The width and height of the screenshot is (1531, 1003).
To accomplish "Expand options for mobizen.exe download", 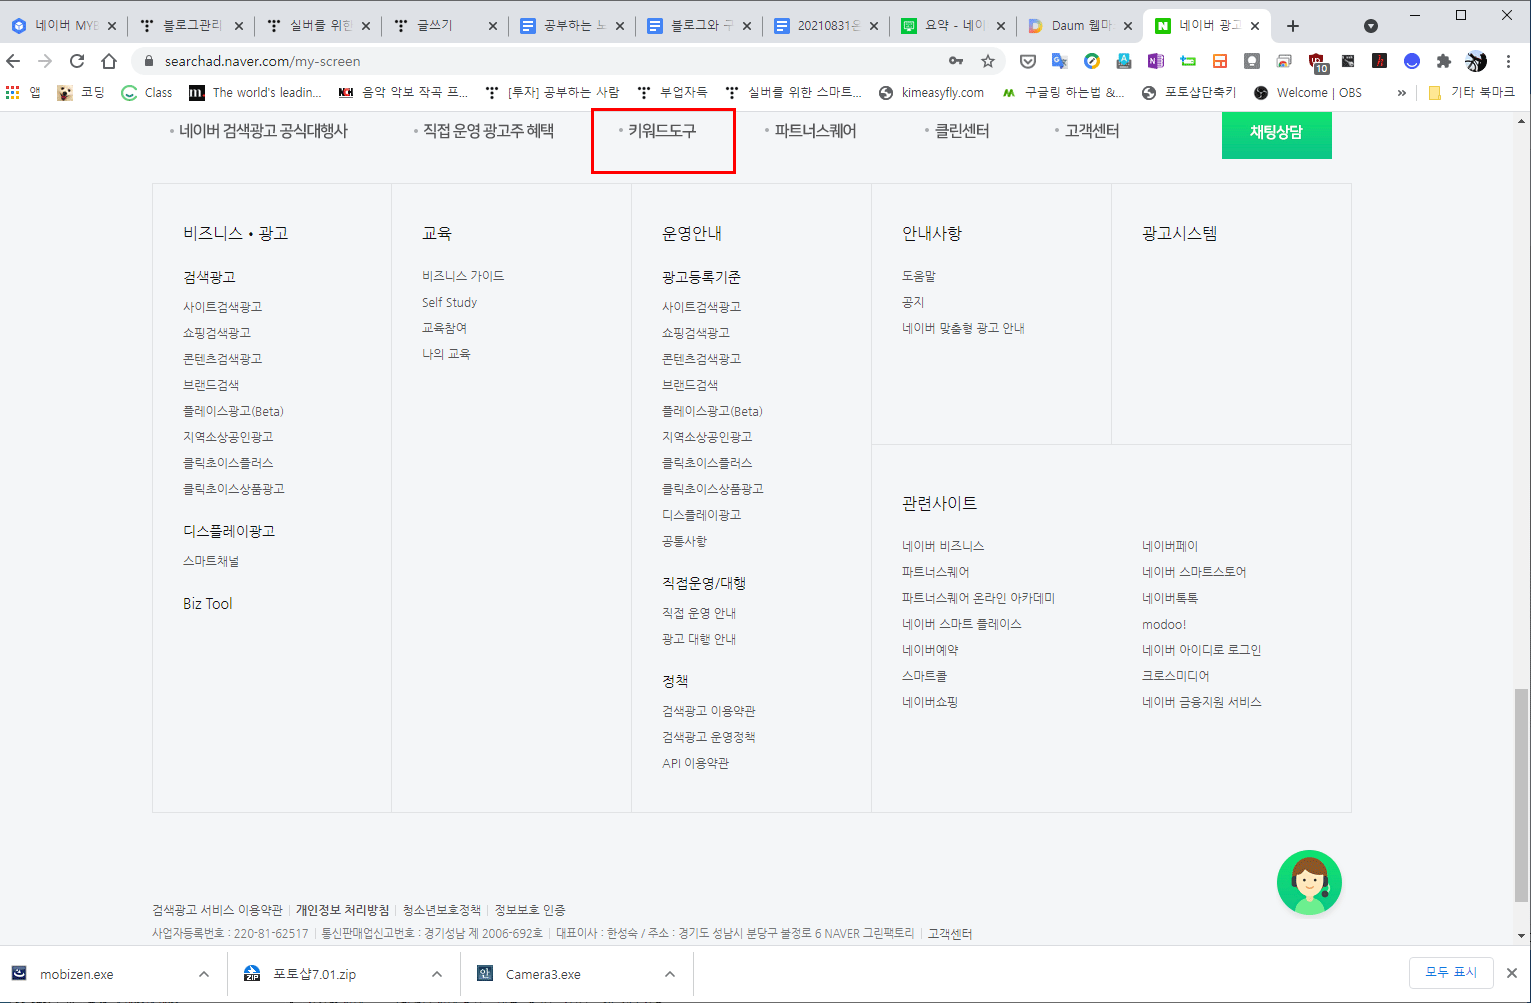I will pyautogui.click(x=204, y=974).
